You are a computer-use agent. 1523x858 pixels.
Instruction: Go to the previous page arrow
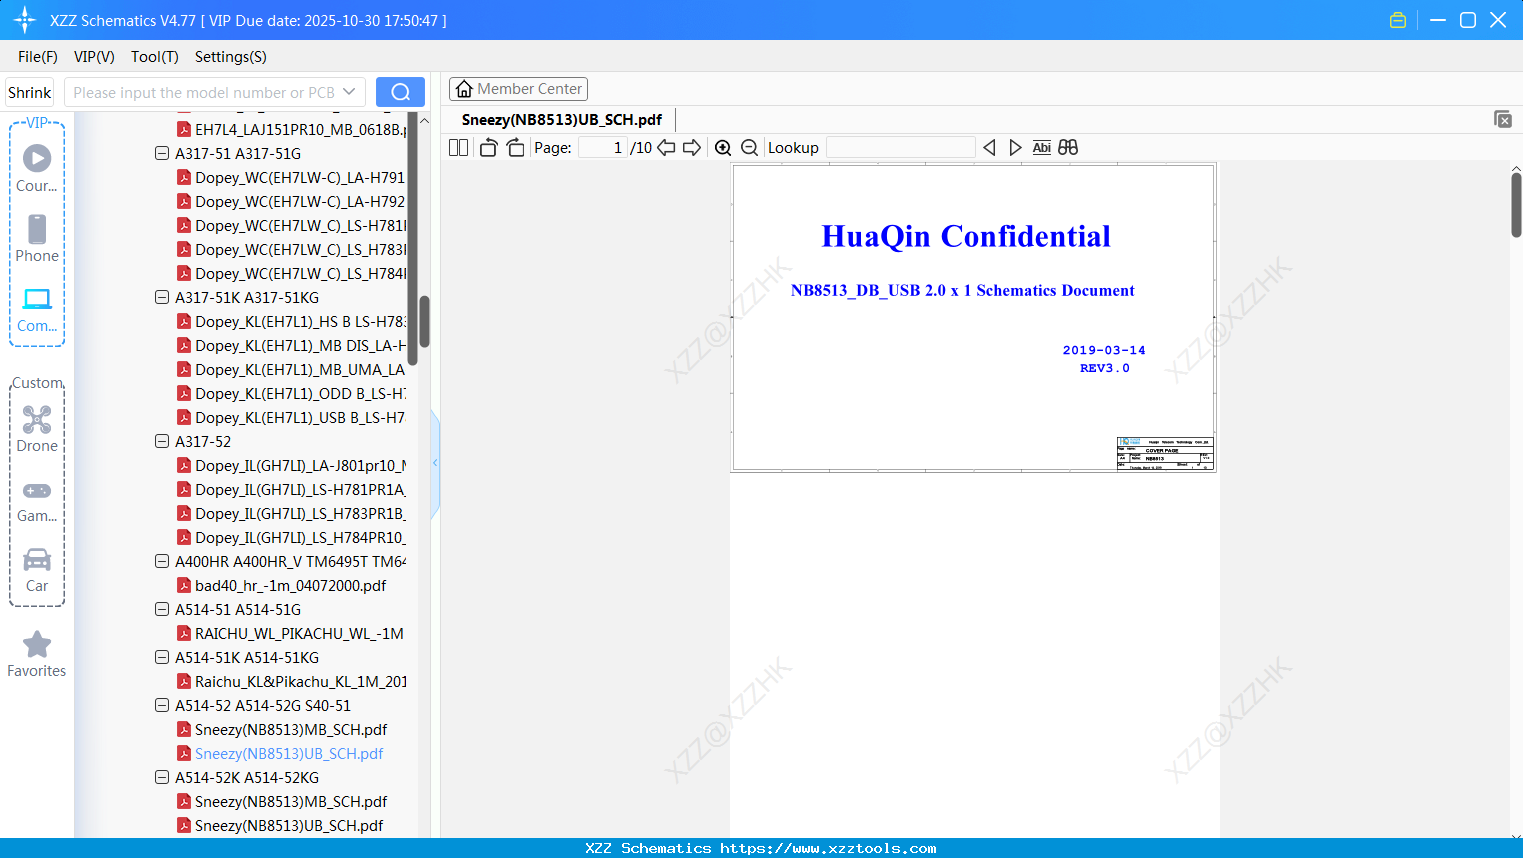coord(666,148)
